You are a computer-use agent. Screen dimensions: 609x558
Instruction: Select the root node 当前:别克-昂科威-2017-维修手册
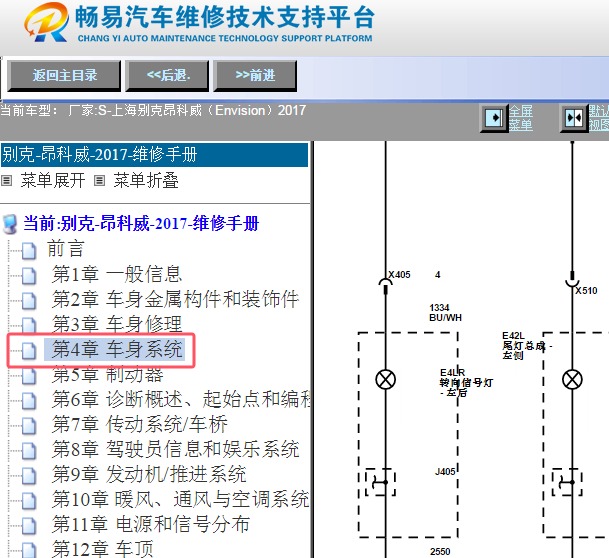click(141, 224)
